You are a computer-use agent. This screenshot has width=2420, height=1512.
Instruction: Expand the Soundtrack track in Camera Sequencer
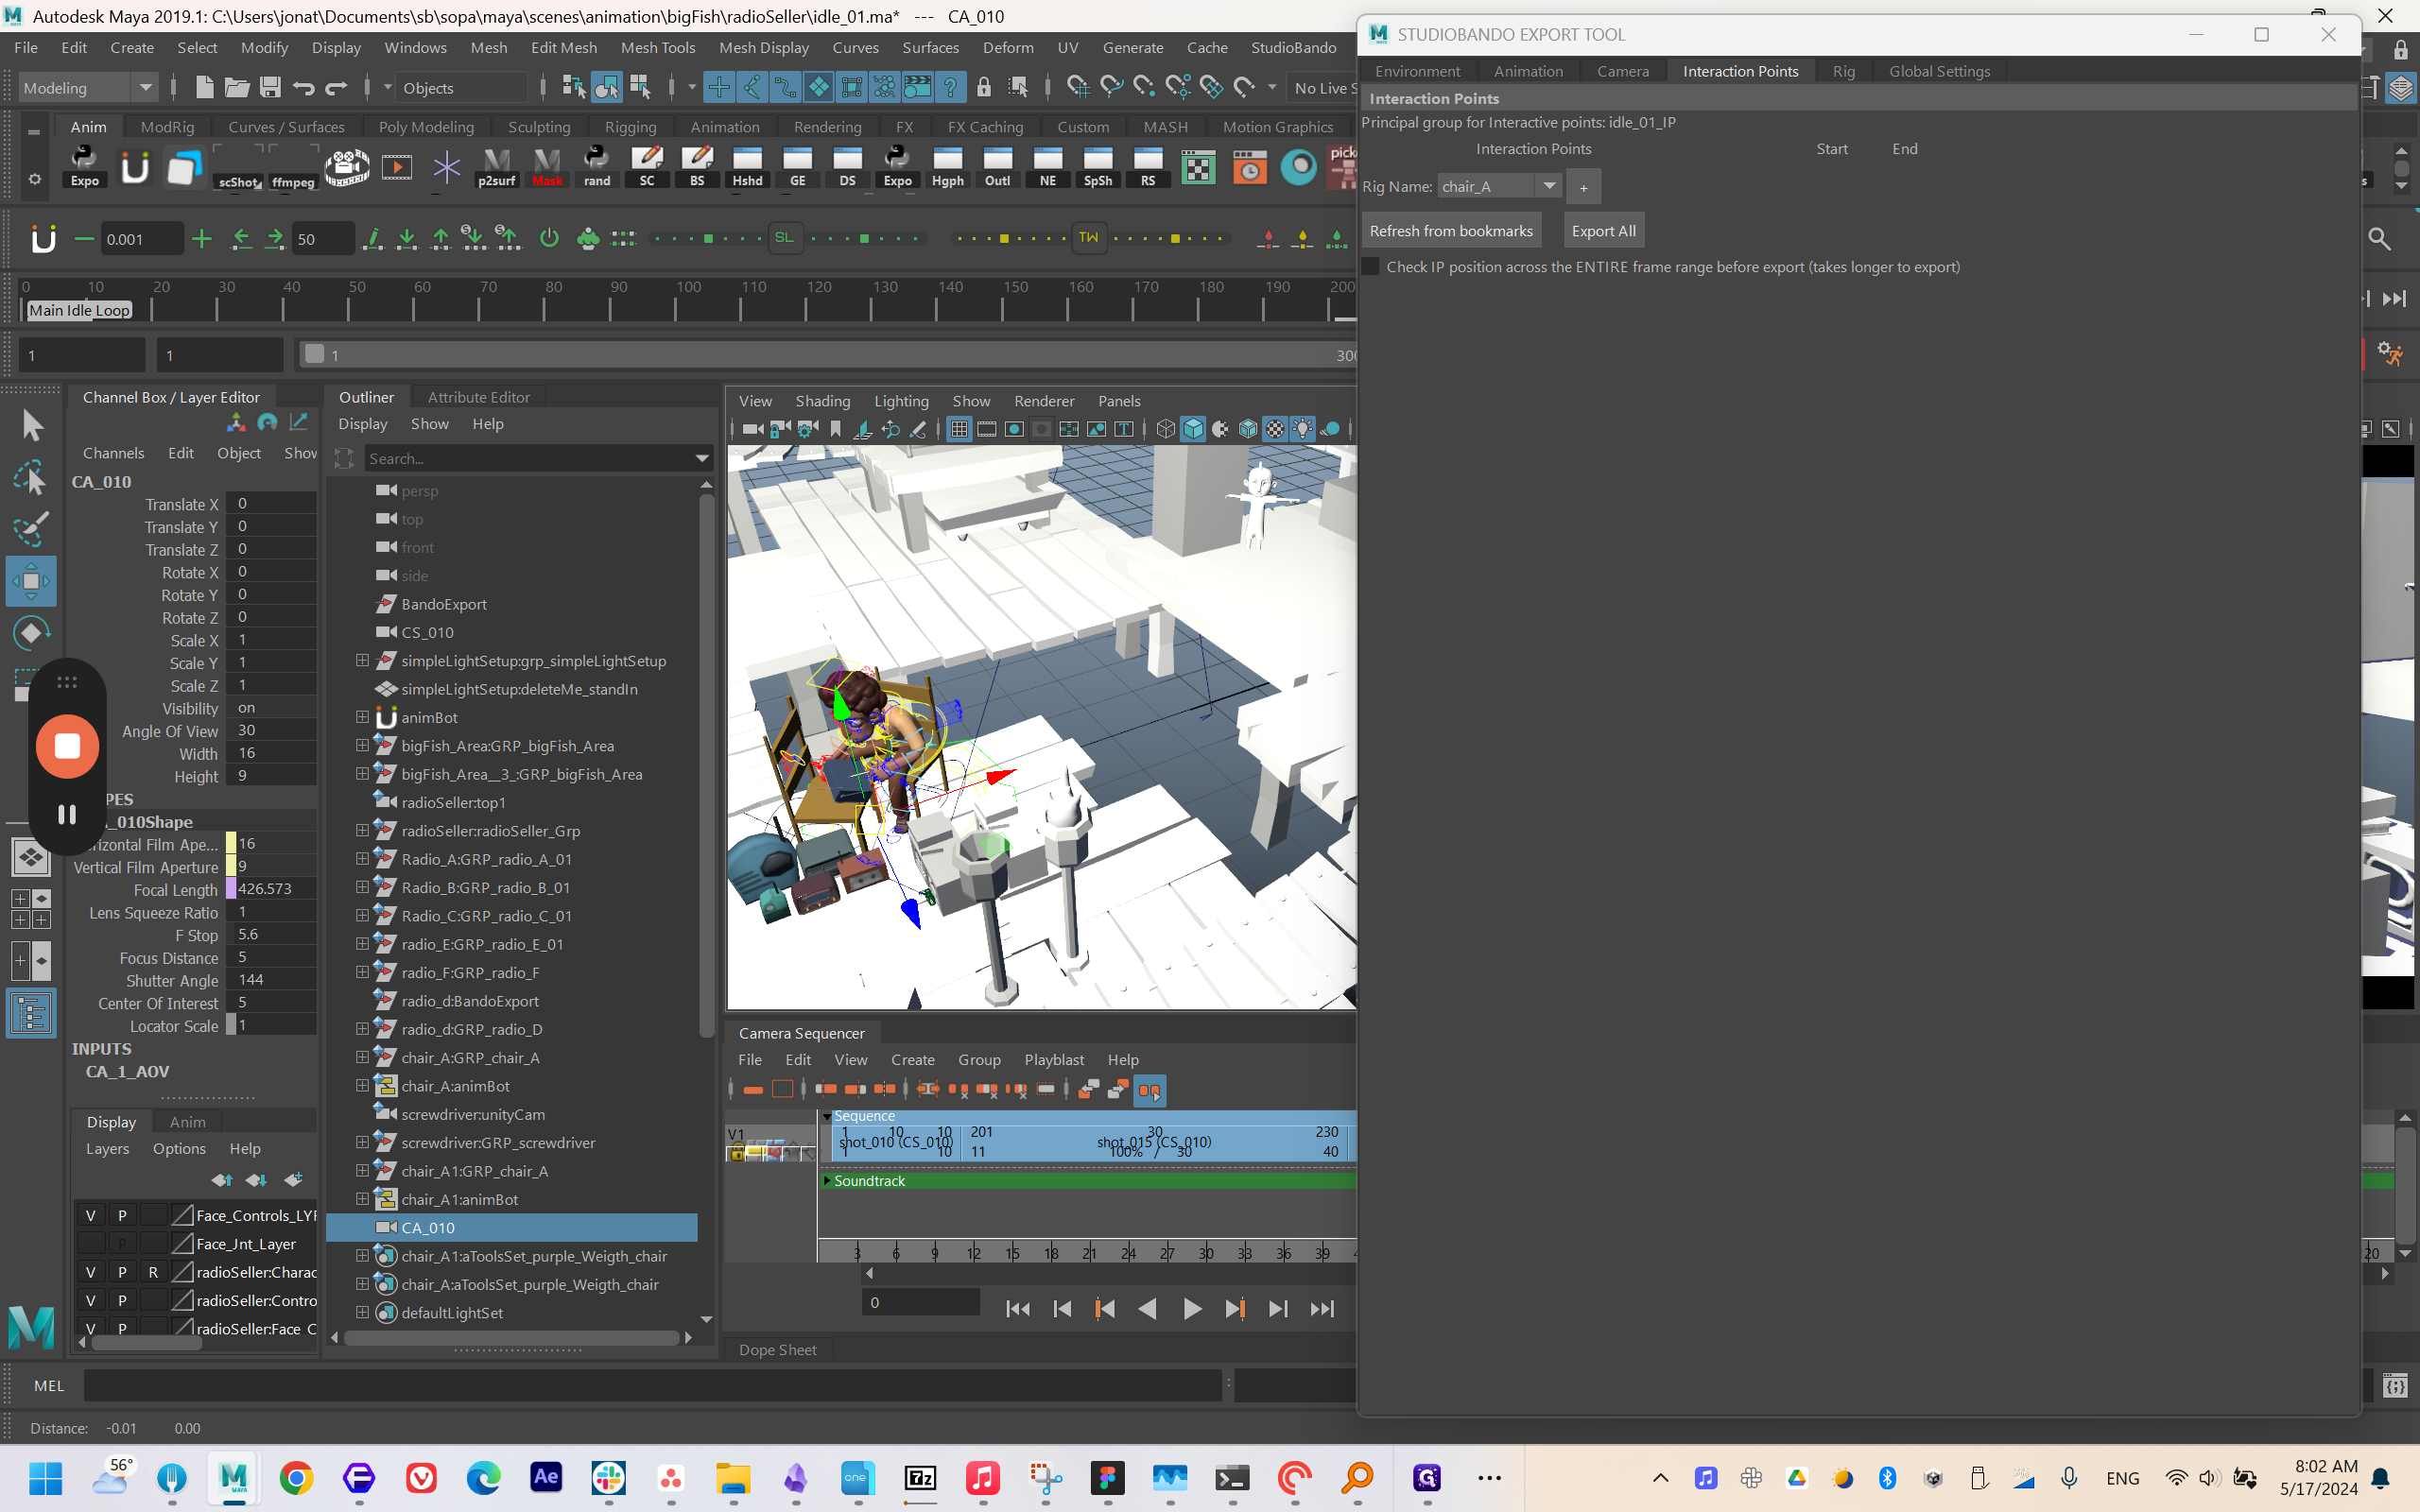click(x=827, y=1180)
